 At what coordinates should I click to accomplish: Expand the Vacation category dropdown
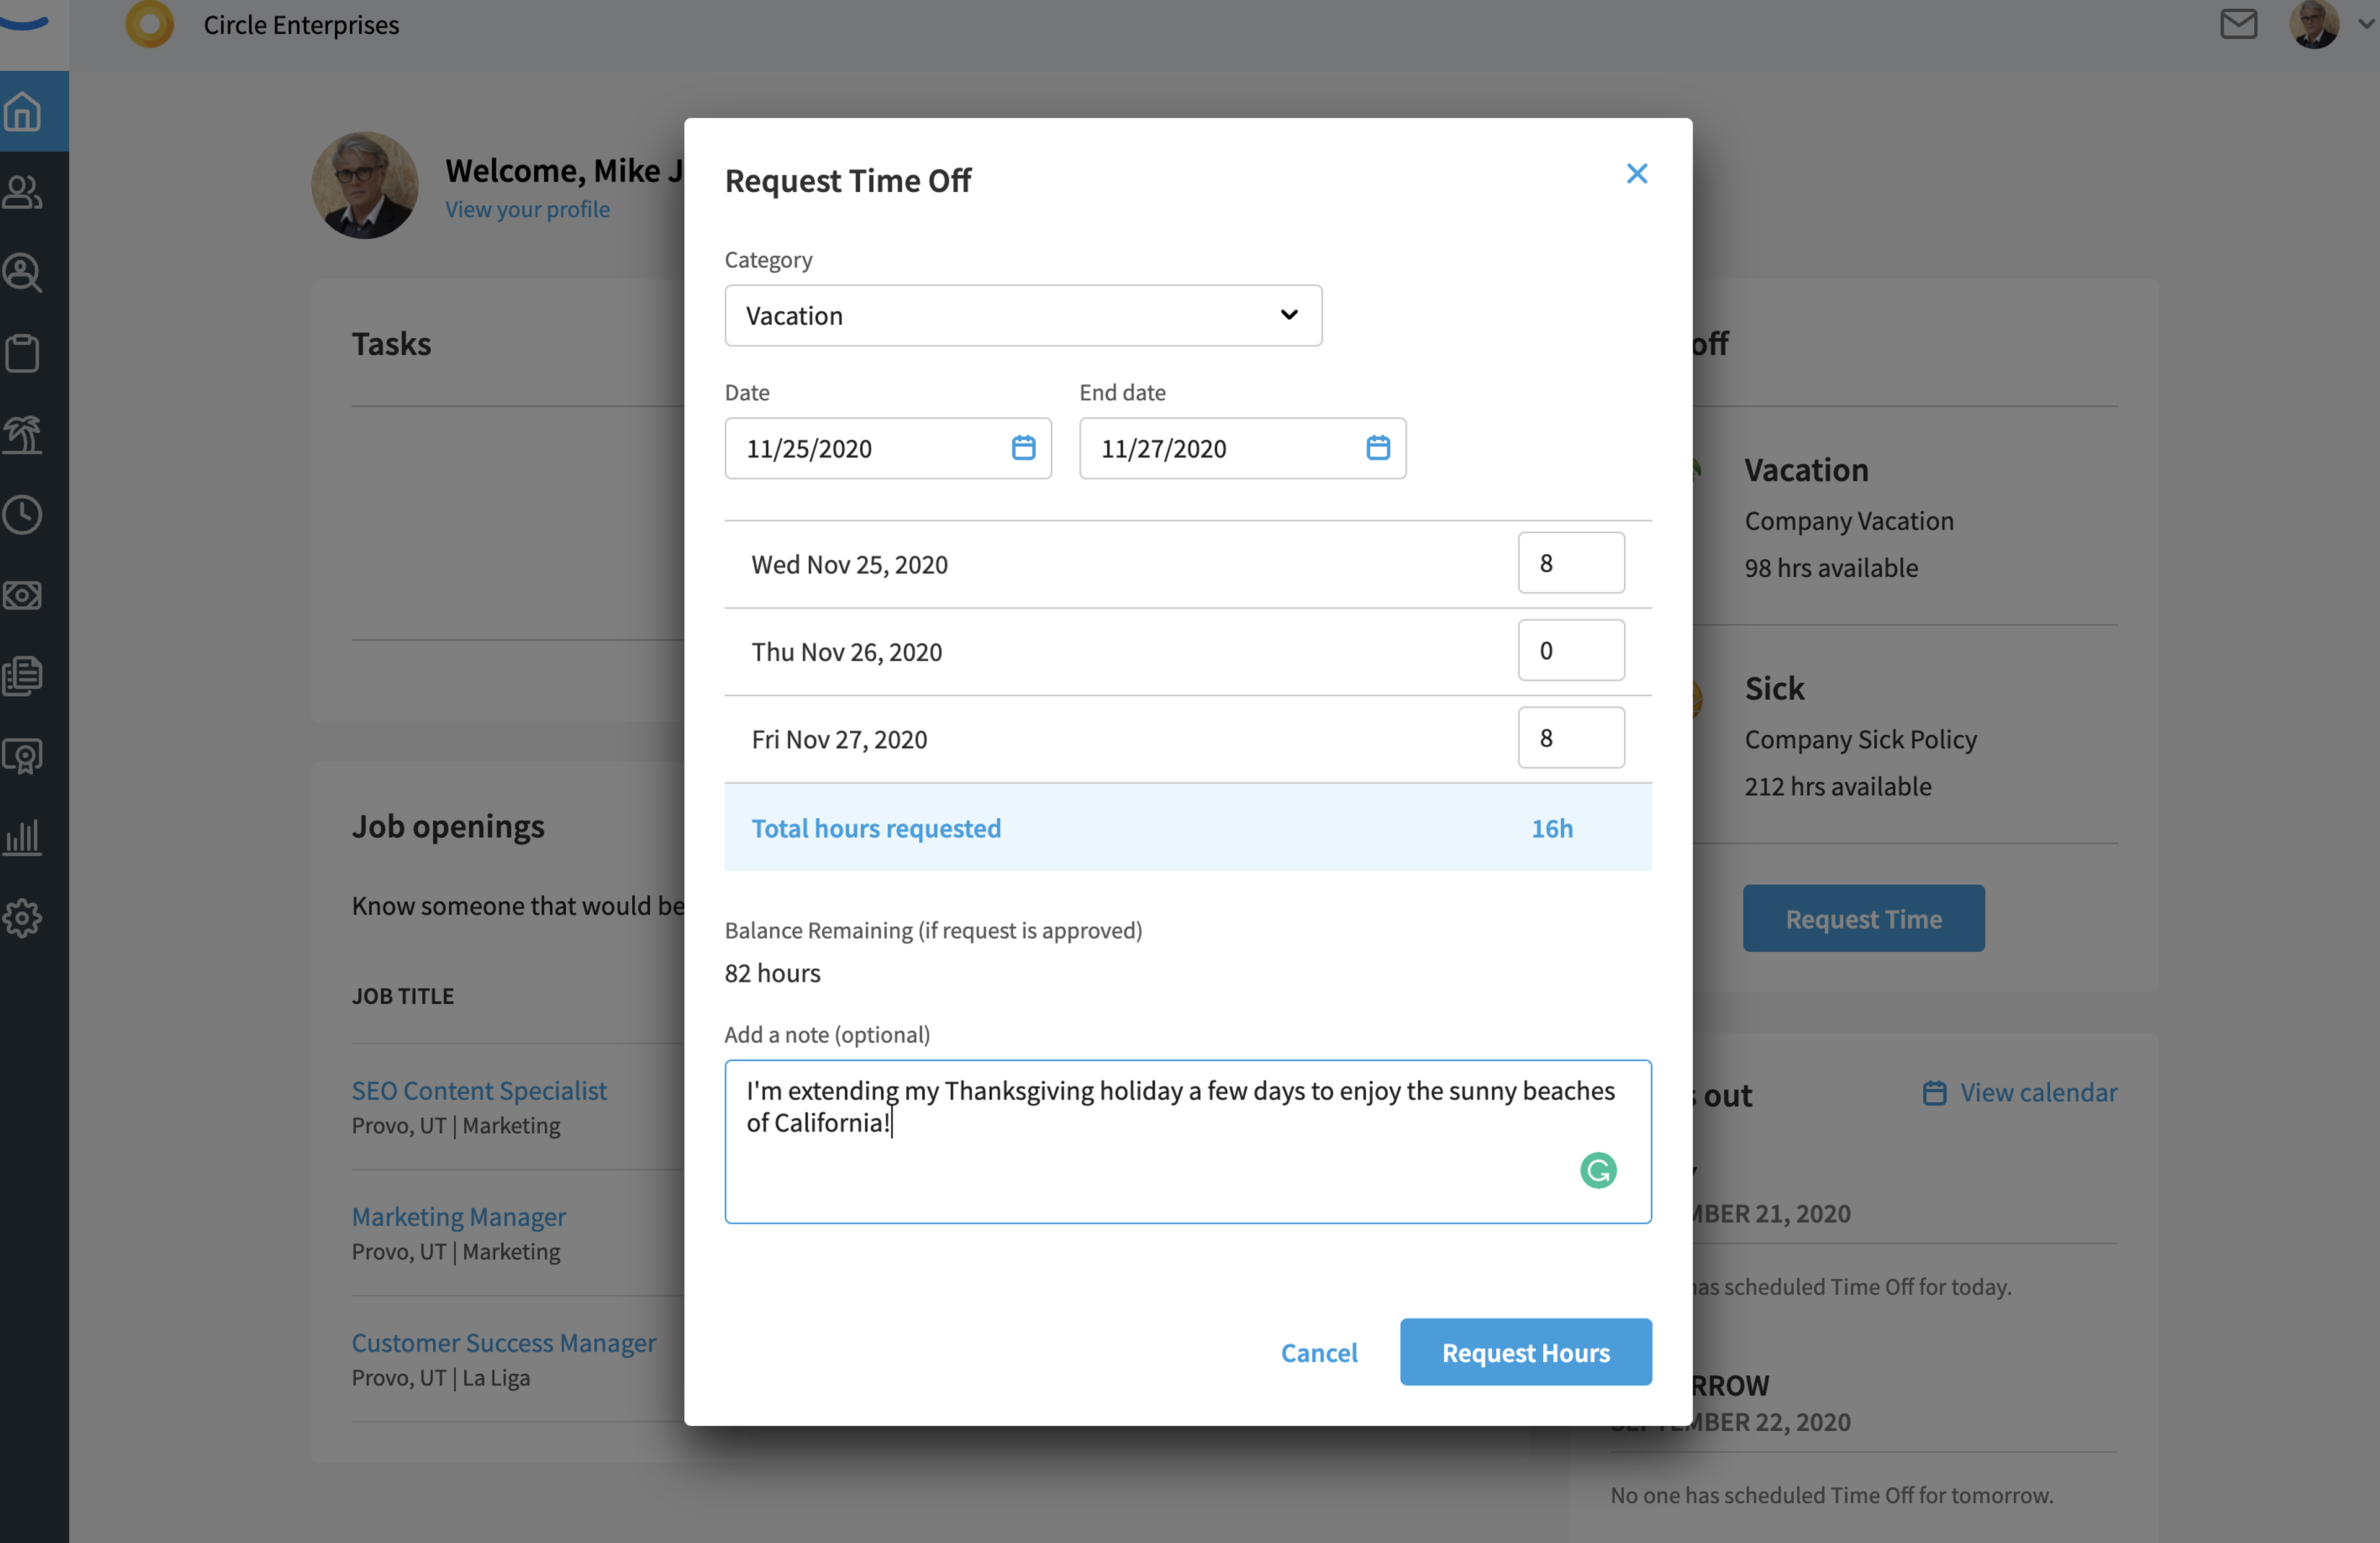tap(1023, 316)
